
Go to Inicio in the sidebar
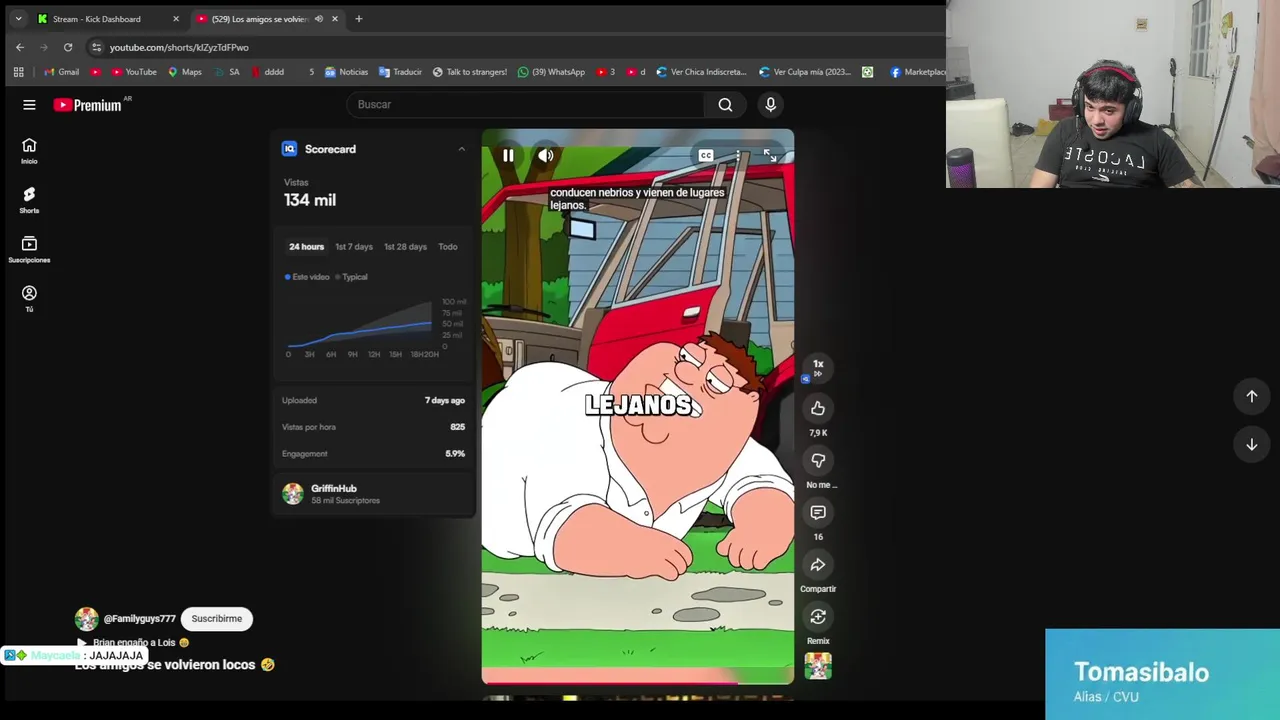coord(29,151)
